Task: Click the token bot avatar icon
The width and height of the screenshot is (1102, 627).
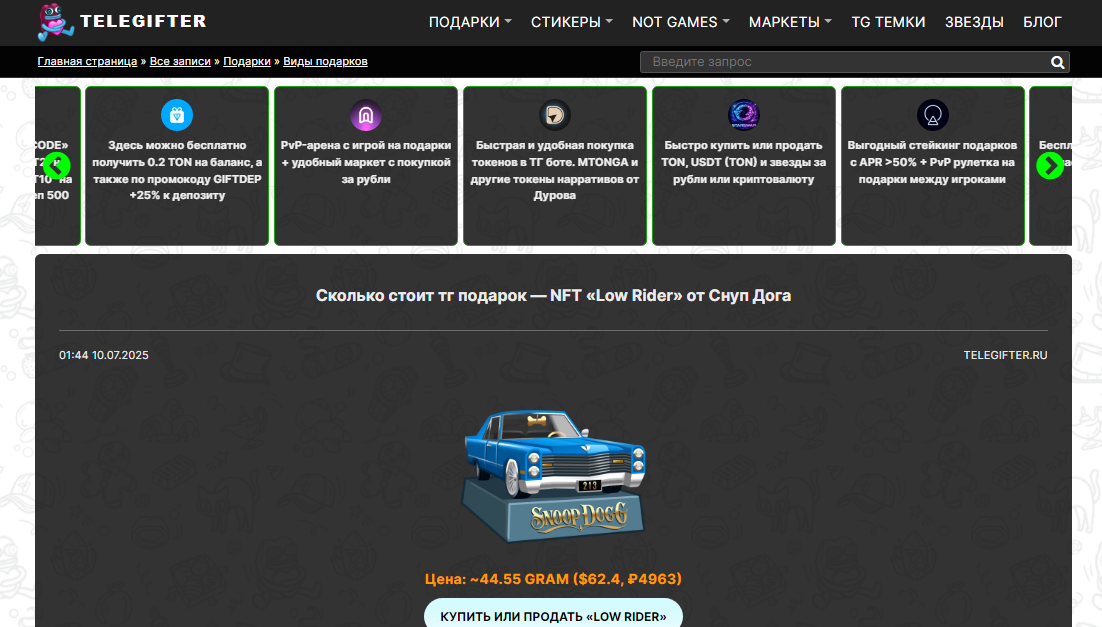Action: (x=555, y=115)
